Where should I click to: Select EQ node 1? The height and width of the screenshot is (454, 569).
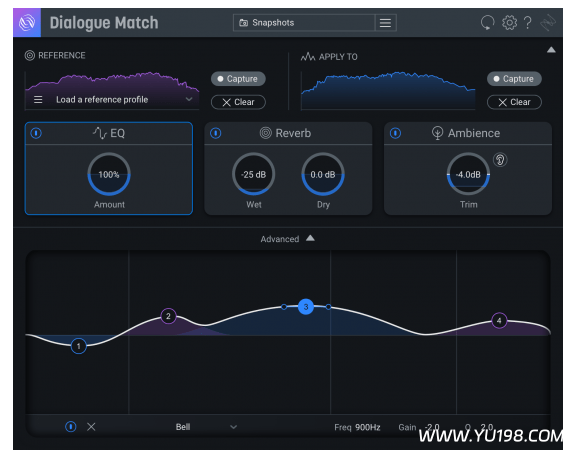coord(78,346)
